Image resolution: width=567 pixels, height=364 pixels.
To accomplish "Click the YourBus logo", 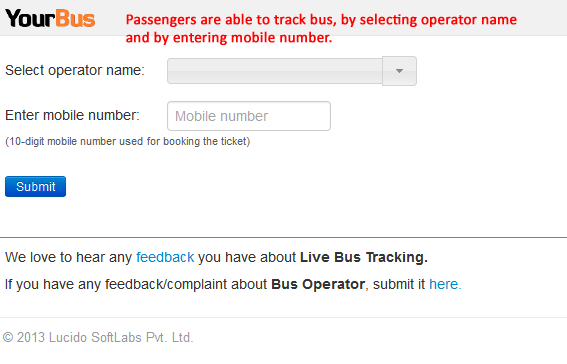I will pos(50,18).
